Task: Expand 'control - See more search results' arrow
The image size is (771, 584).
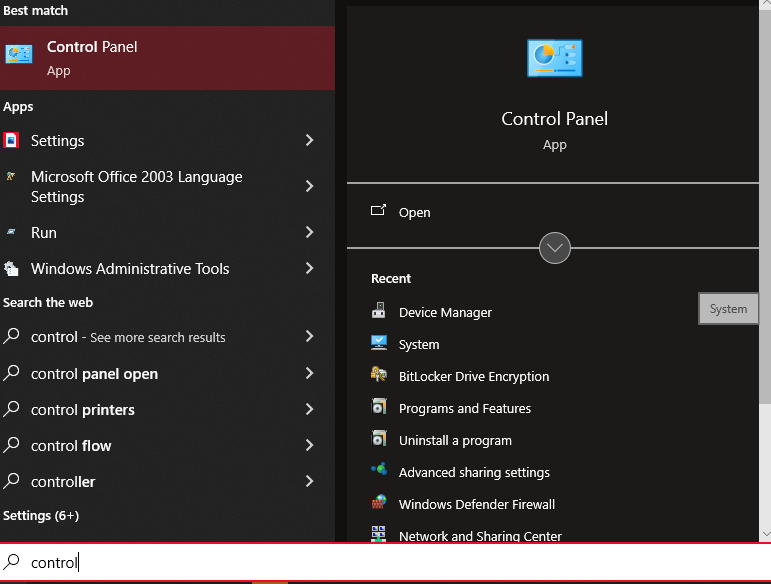Action: coord(309,336)
